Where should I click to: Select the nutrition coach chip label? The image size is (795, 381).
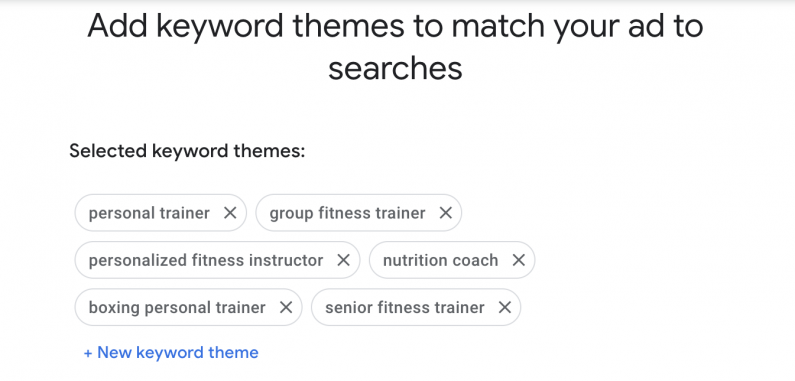(x=441, y=260)
